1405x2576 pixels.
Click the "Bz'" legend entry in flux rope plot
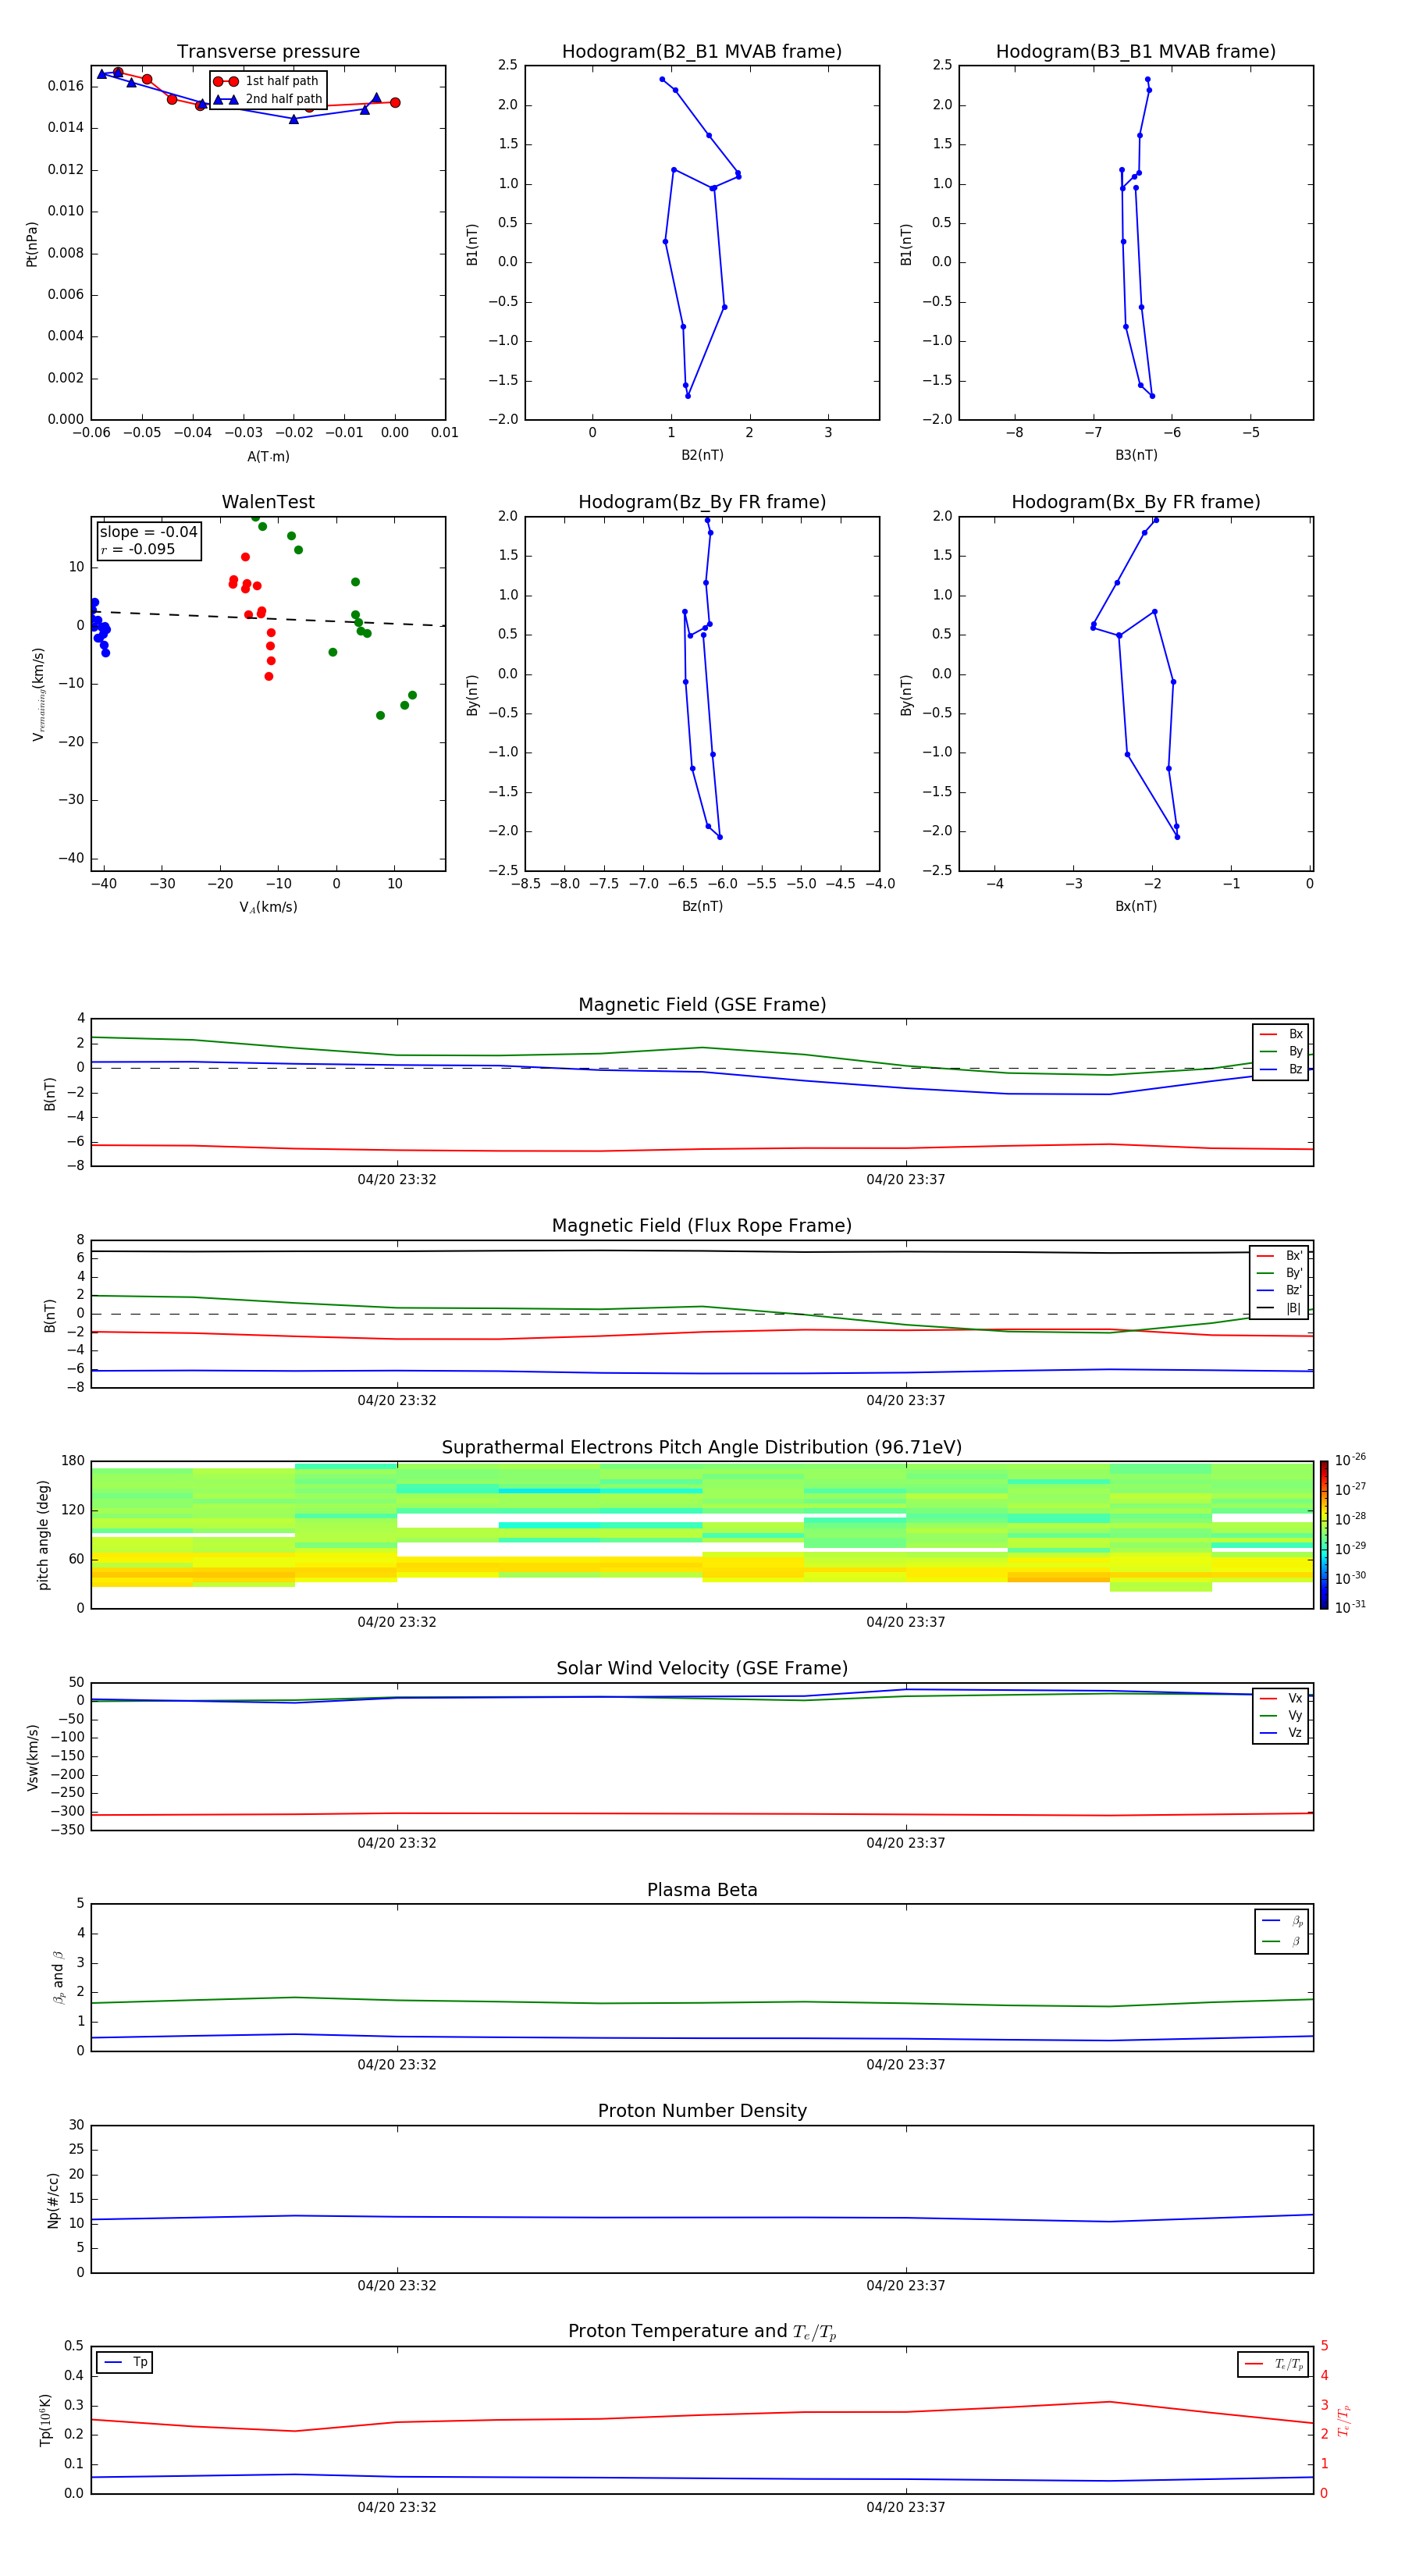click(1280, 1290)
